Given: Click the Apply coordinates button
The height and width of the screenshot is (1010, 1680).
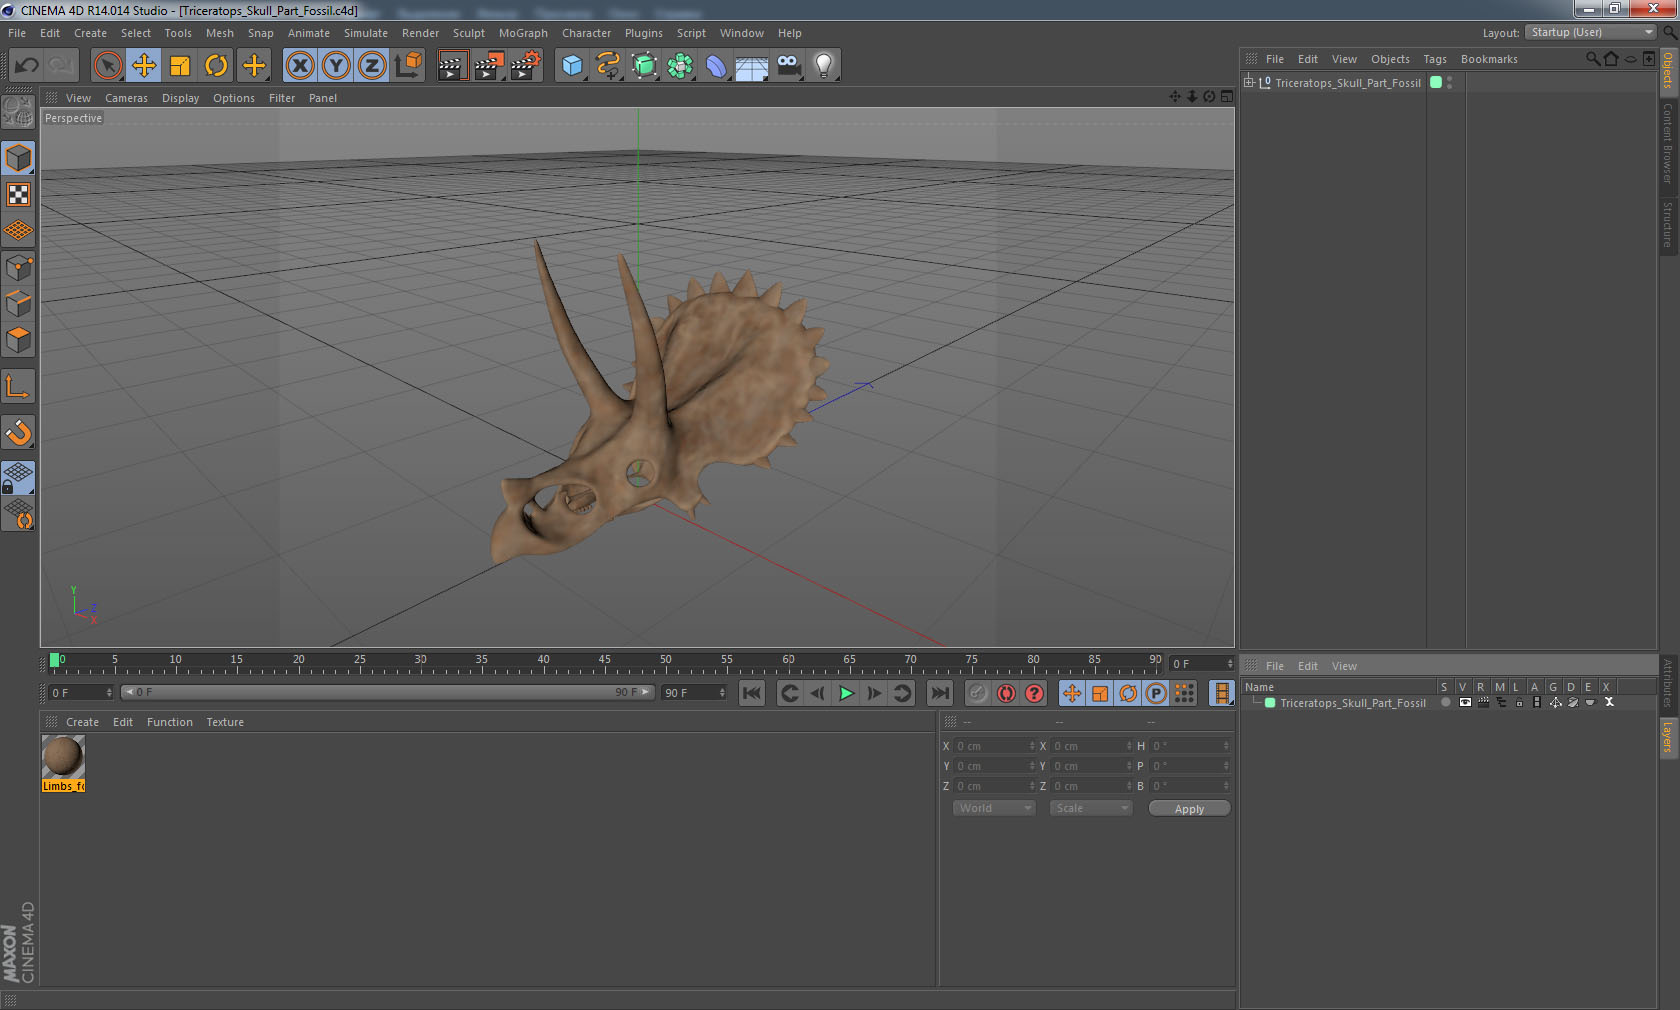Looking at the screenshot, I should coord(1189,808).
